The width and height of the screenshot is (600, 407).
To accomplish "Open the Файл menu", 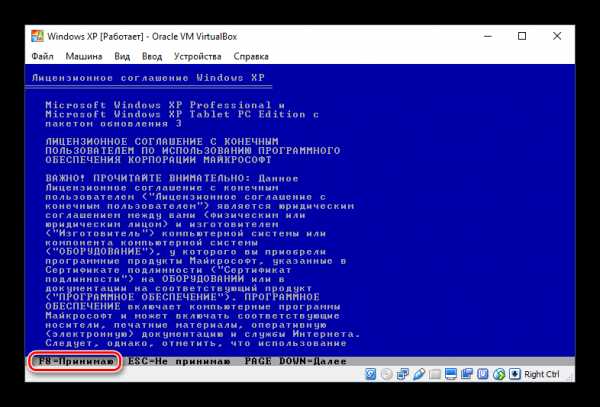I will (x=42, y=57).
